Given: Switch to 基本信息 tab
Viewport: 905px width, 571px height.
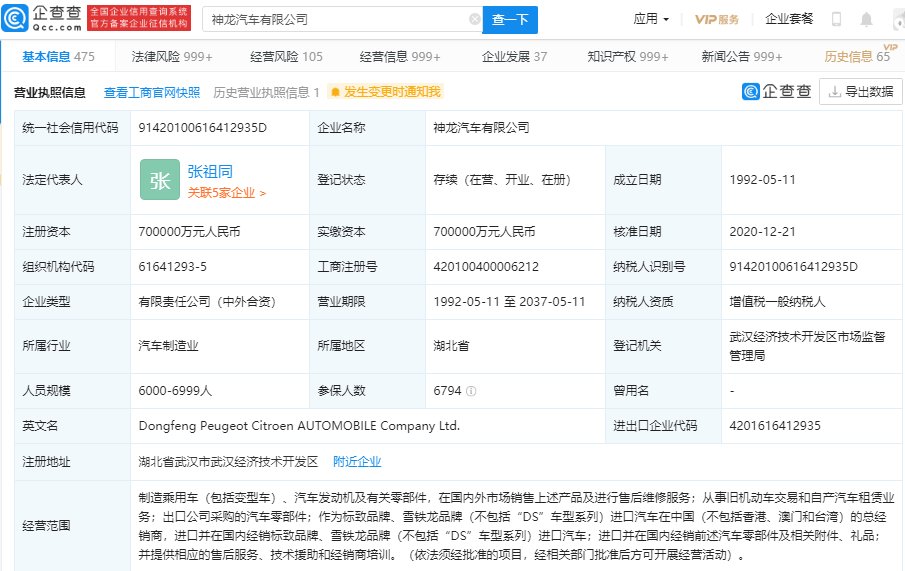Looking at the screenshot, I should coord(58,57).
